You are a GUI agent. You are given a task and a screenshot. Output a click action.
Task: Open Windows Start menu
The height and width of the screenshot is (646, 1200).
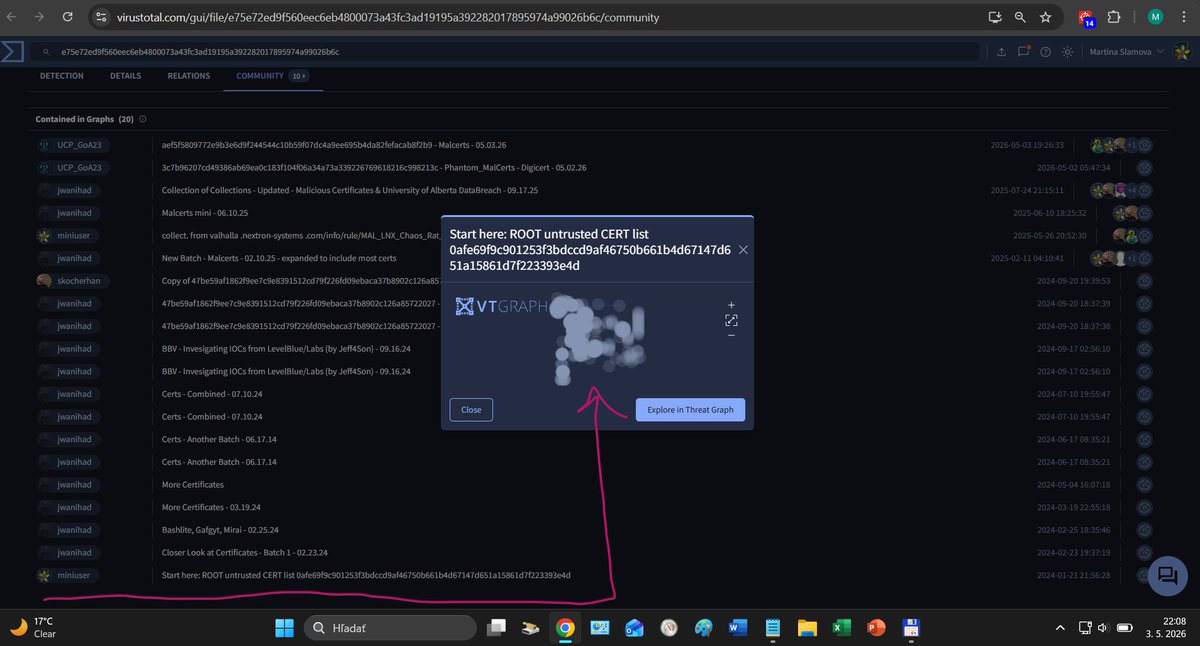[x=284, y=628]
